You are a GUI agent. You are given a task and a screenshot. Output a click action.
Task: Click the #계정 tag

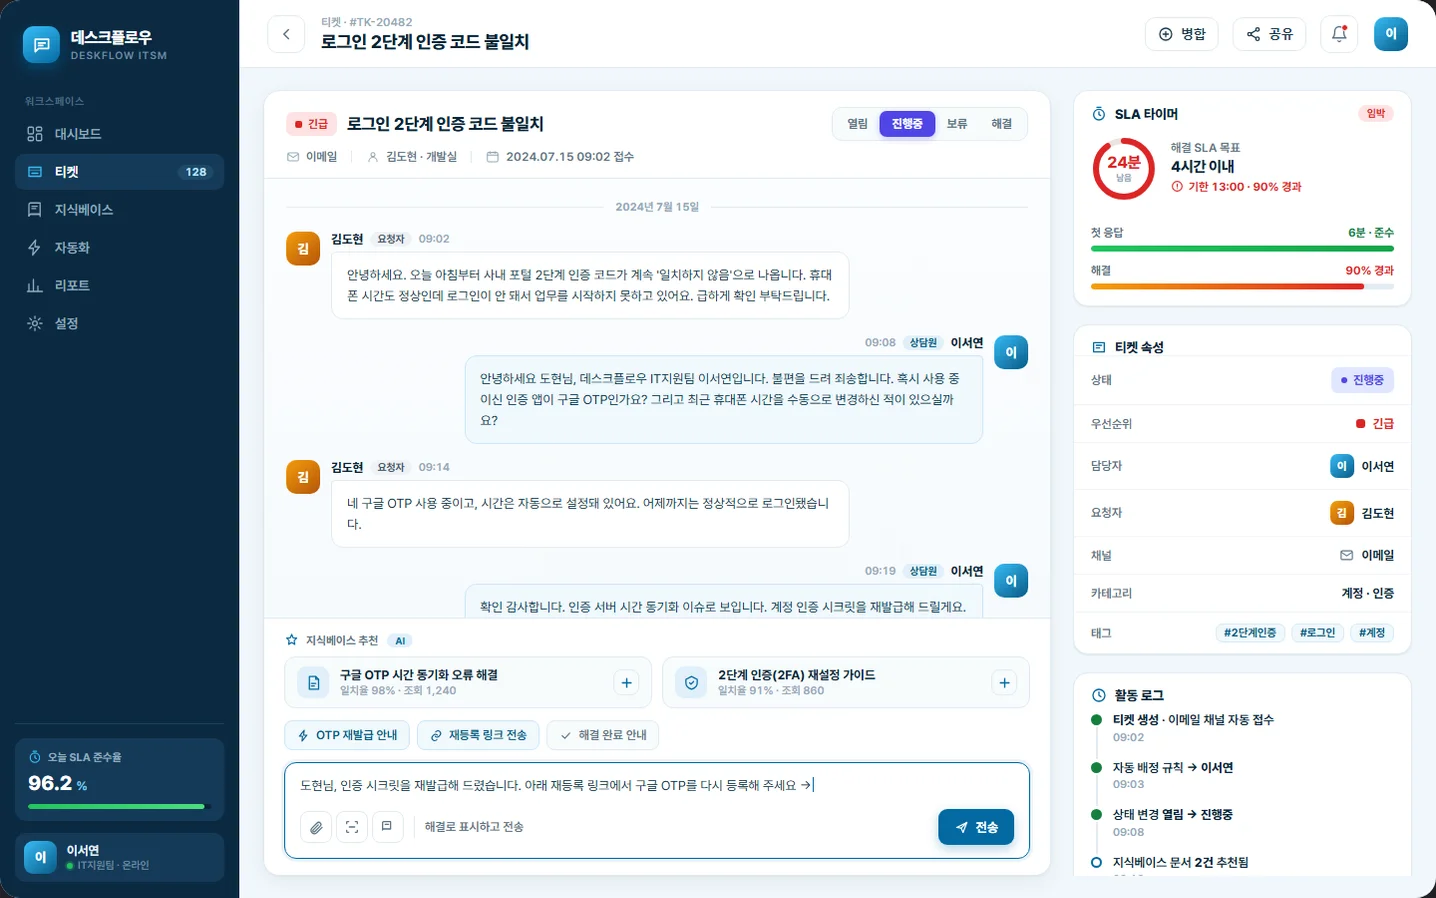point(1372,633)
